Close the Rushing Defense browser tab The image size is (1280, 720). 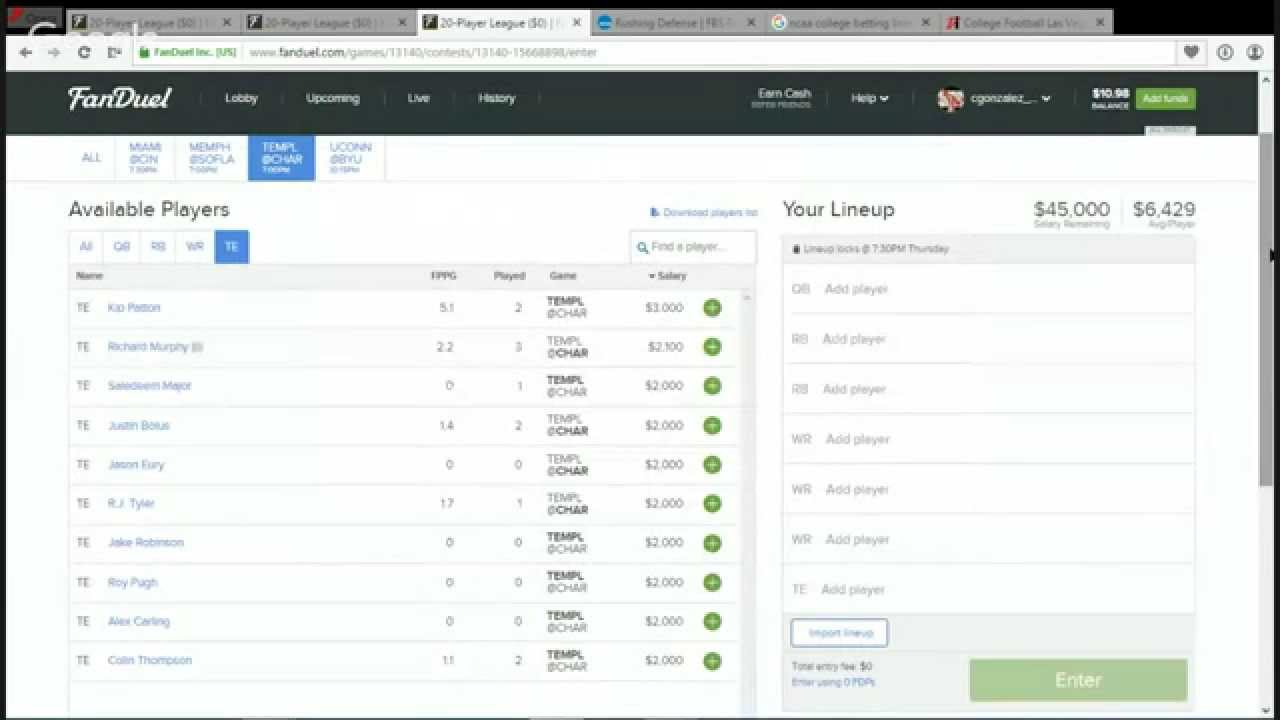751,22
